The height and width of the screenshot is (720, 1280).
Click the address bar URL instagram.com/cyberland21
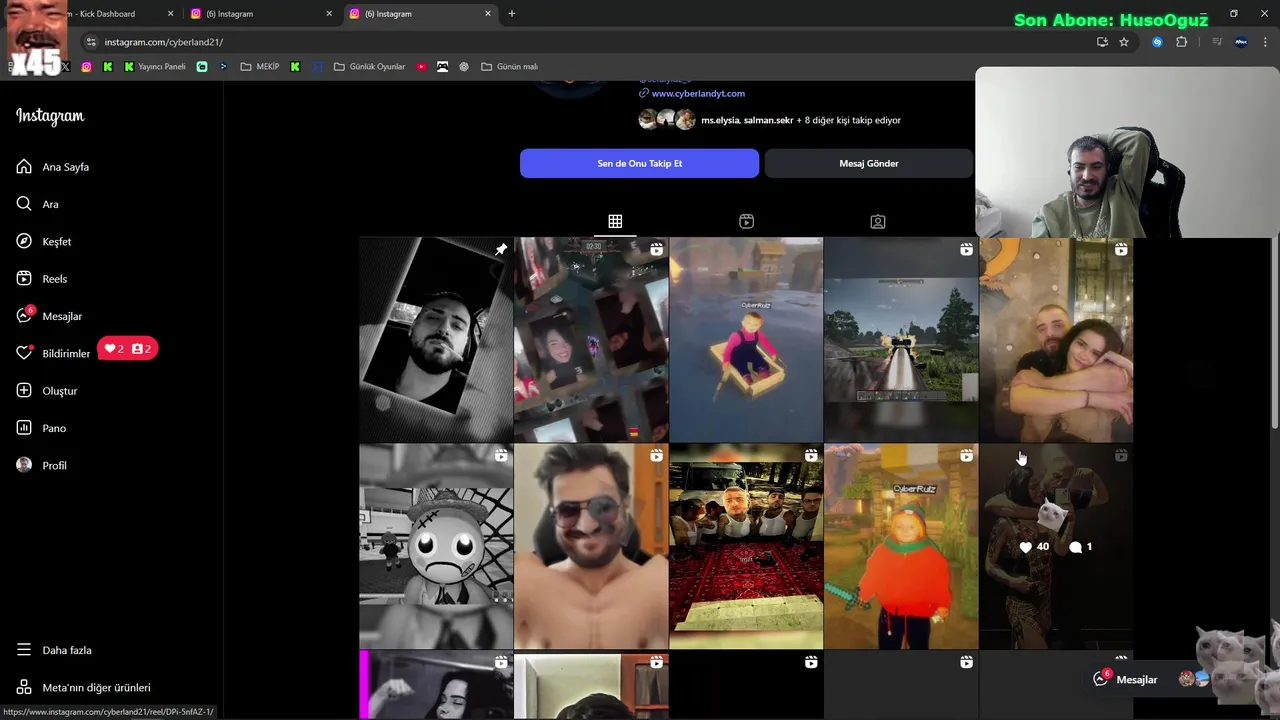coord(164,42)
